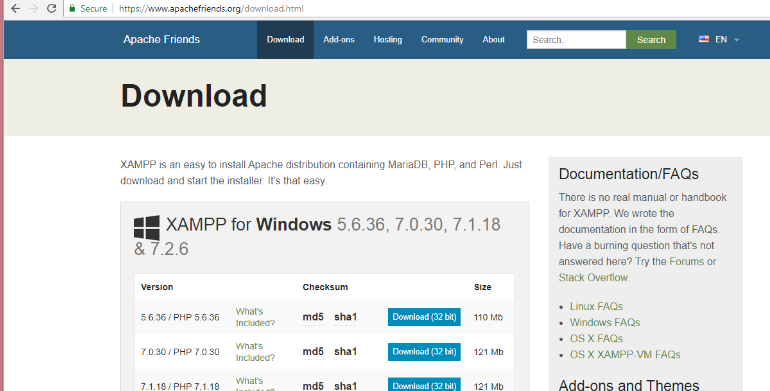Click the US flag language icon
The width and height of the screenshot is (770, 391).
pyautogui.click(x=704, y=39)
